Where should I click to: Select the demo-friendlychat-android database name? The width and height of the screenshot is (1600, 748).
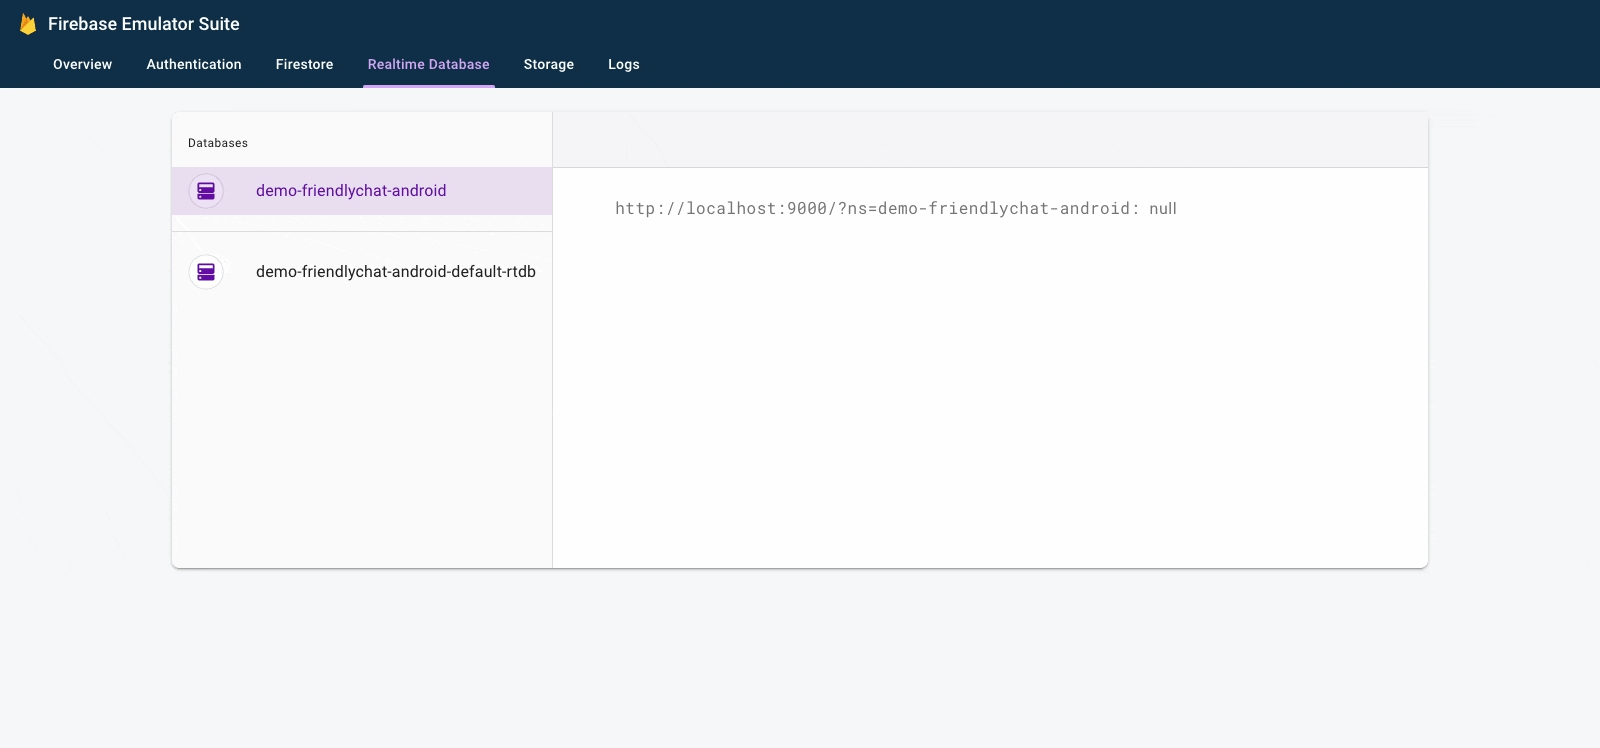coord(351,191)
